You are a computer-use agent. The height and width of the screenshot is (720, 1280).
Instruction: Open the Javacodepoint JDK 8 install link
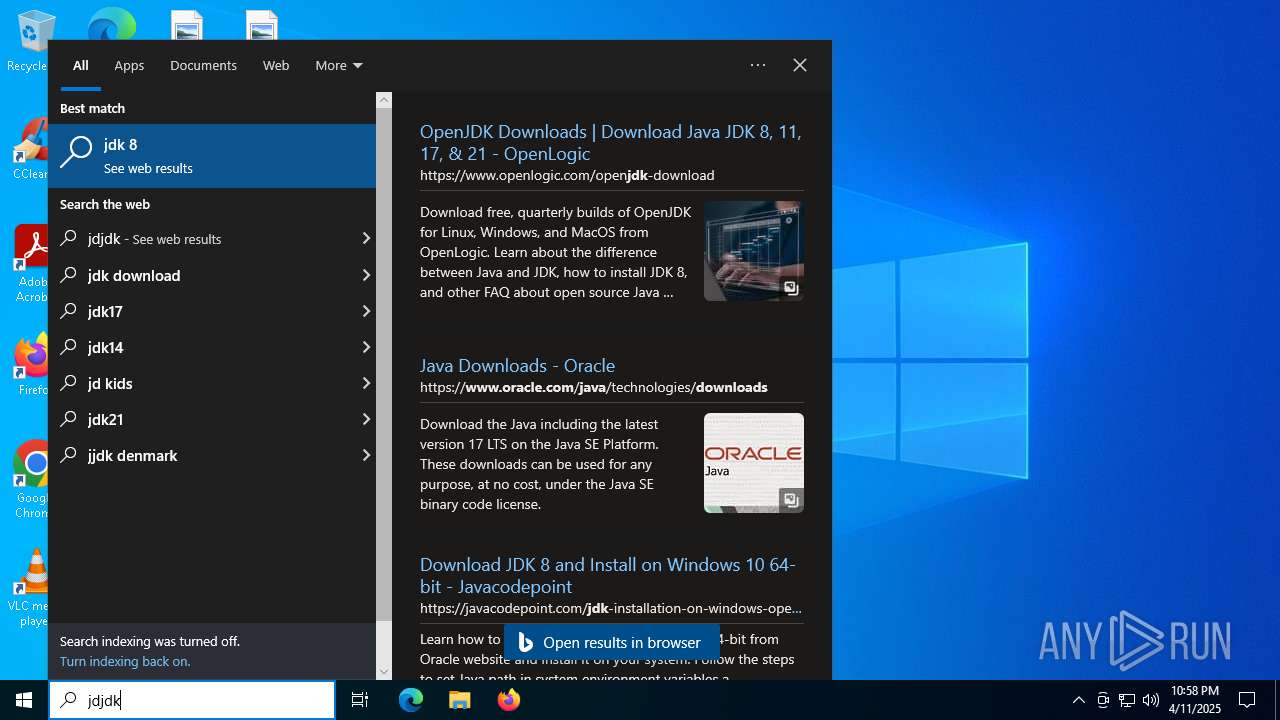pos(607,575)
